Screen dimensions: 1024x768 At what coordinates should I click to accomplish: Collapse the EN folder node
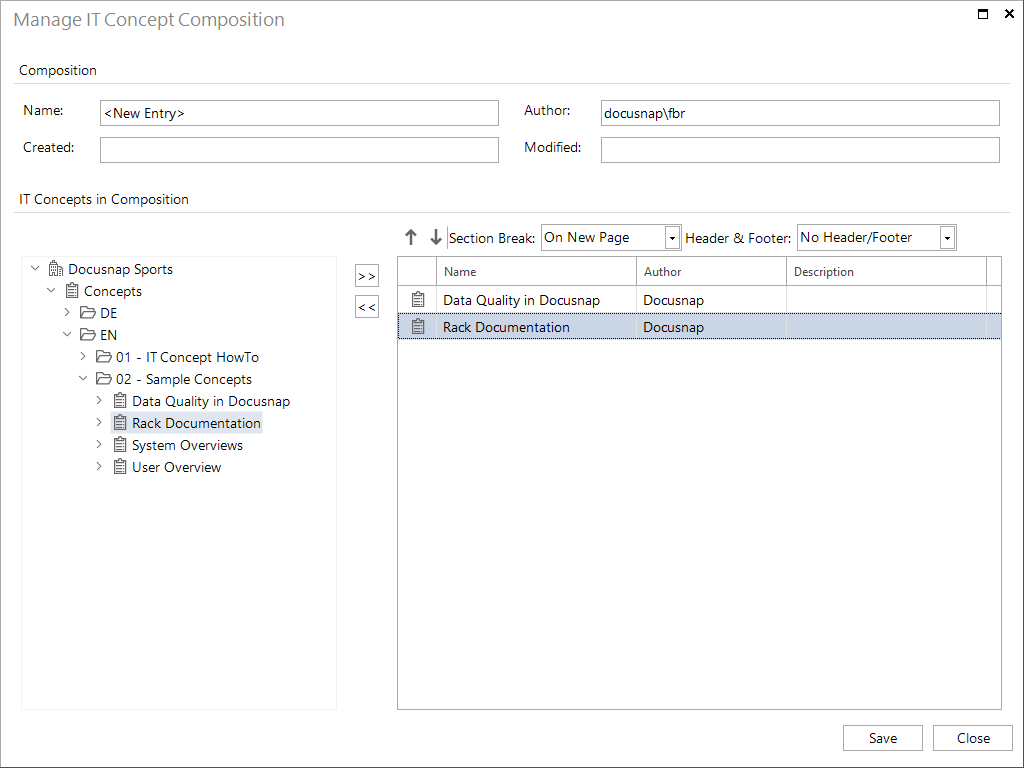click(67, 334)
